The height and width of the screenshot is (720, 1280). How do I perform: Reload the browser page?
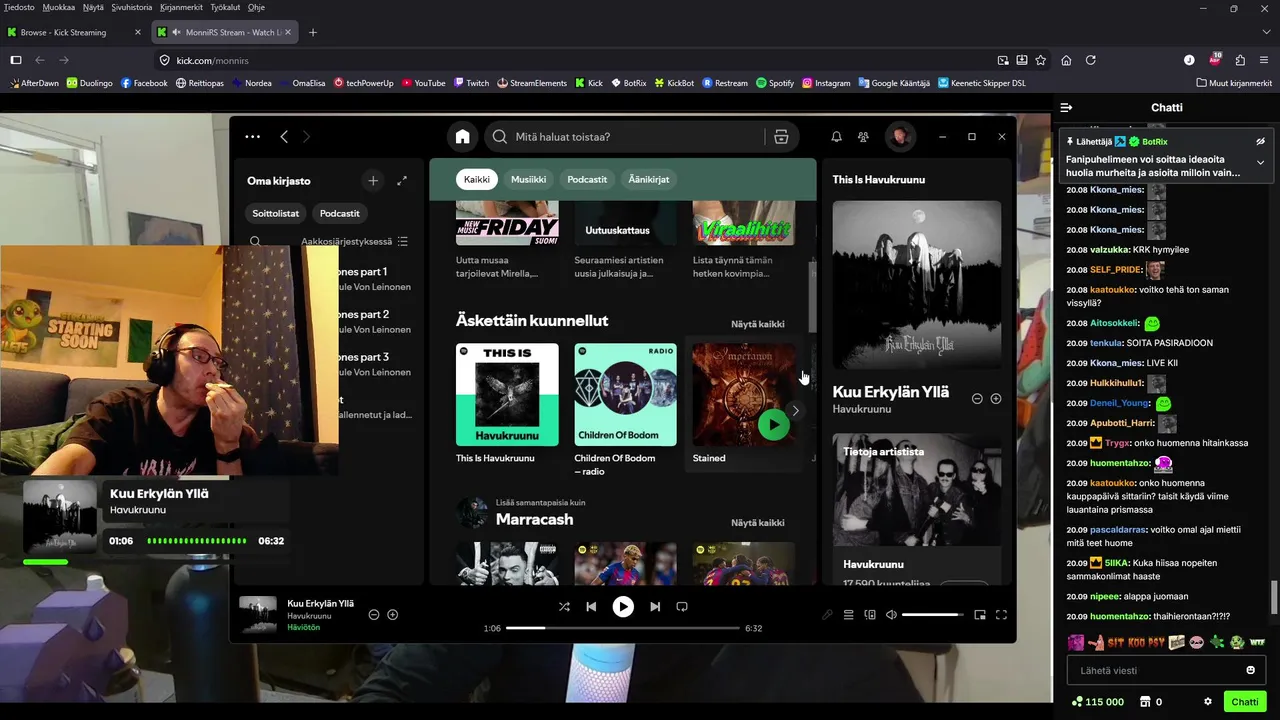(x=1091, y=60)
